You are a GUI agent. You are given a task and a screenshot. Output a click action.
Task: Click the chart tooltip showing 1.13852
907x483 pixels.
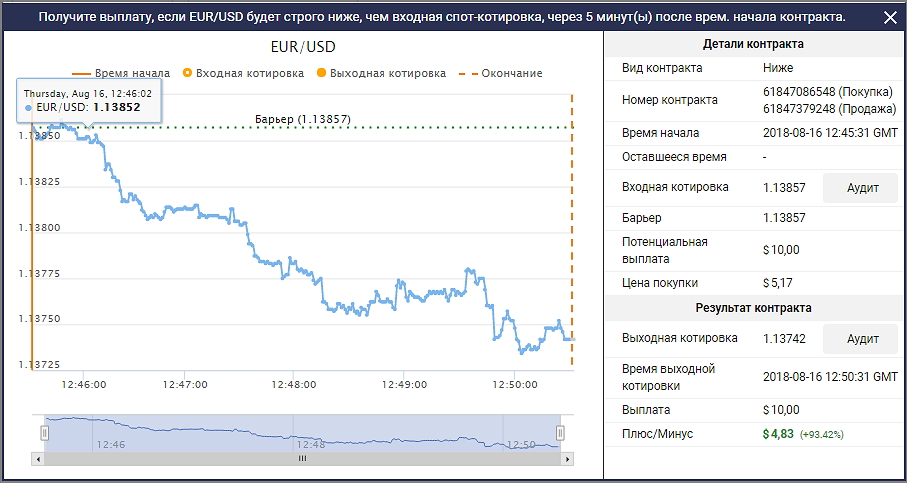(89, 100)
